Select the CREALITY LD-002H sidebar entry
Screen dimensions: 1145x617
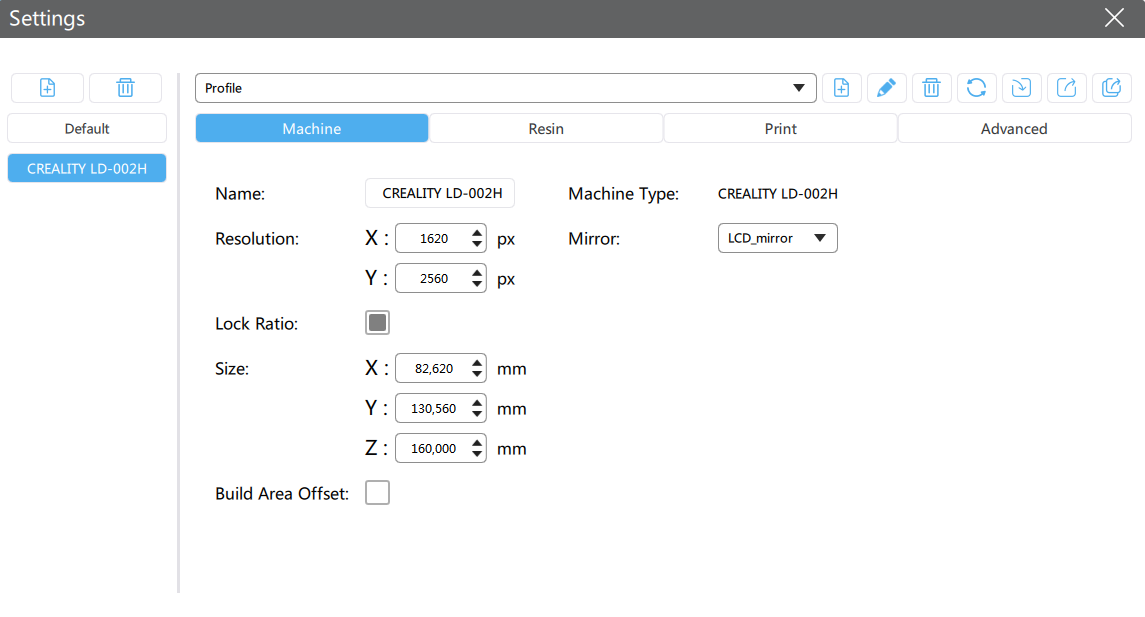(87, 169)
